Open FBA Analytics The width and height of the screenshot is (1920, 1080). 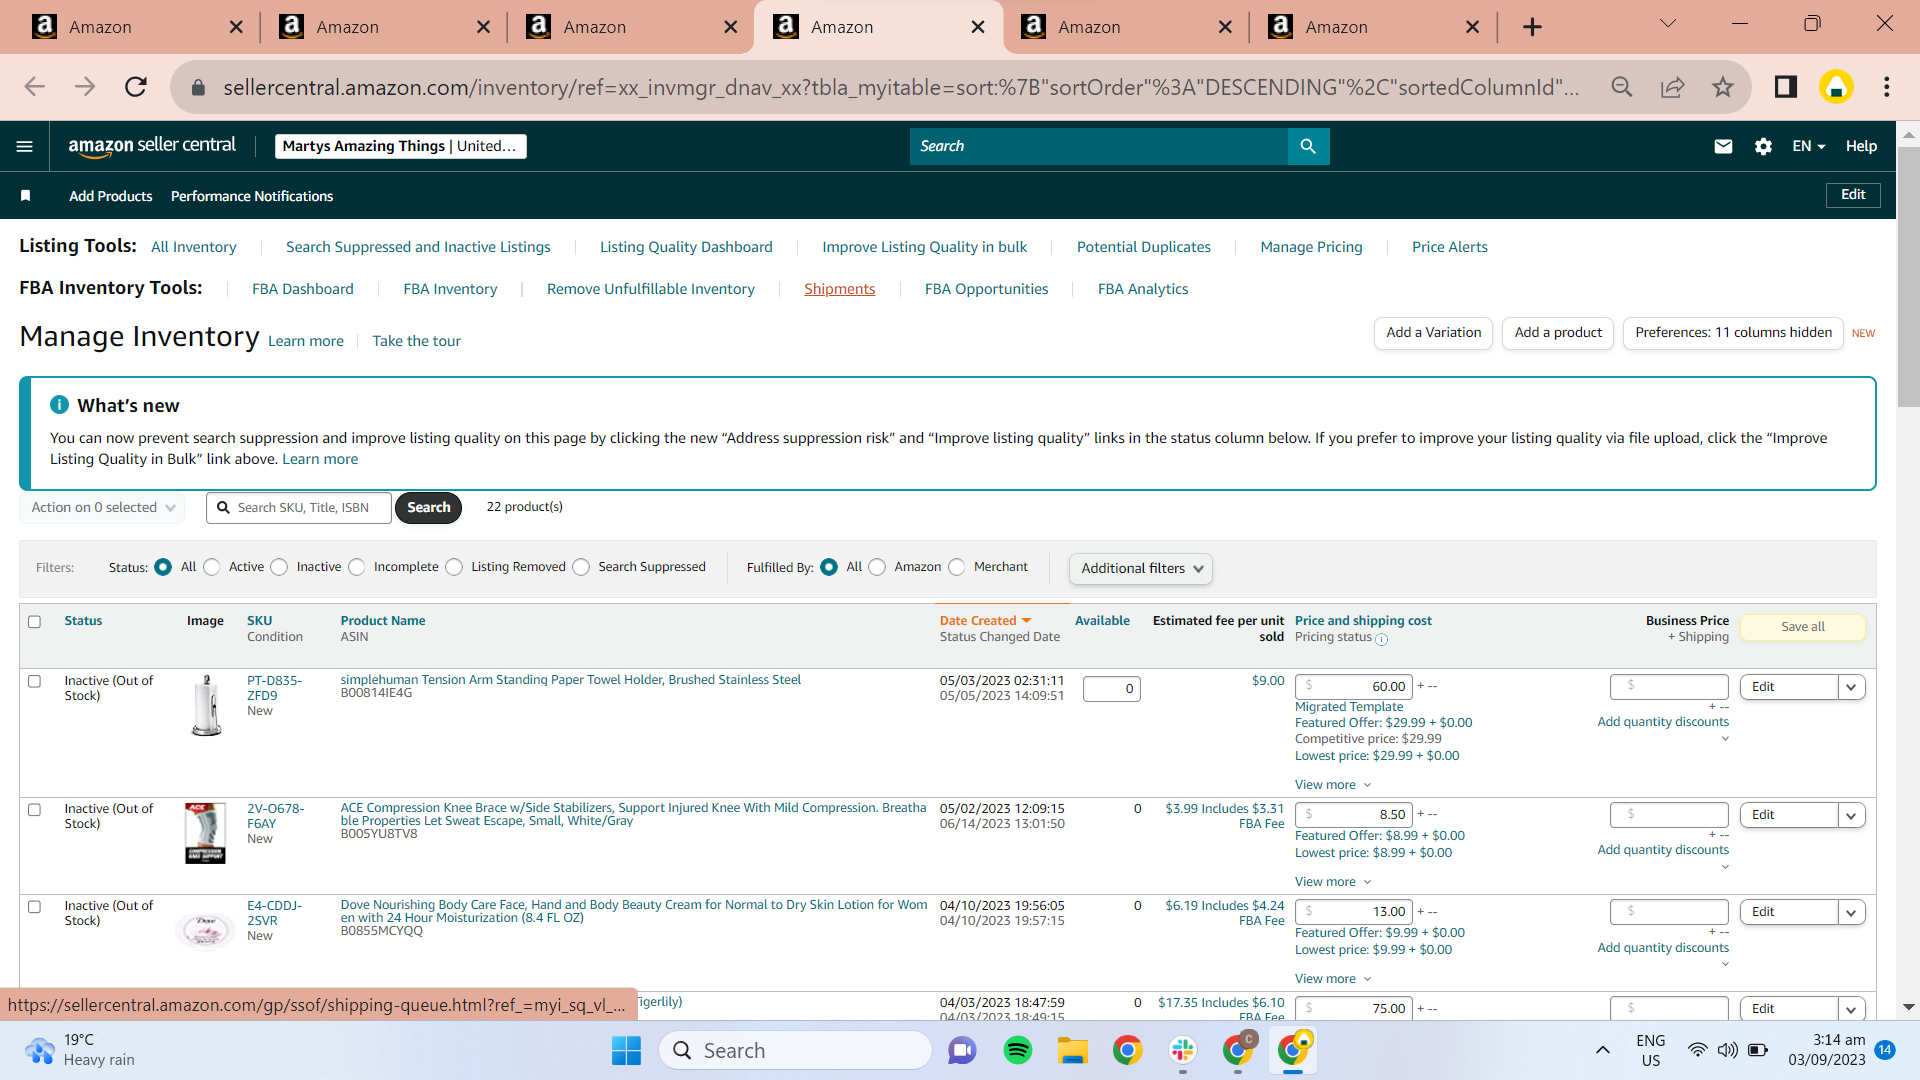point(1143,289)
